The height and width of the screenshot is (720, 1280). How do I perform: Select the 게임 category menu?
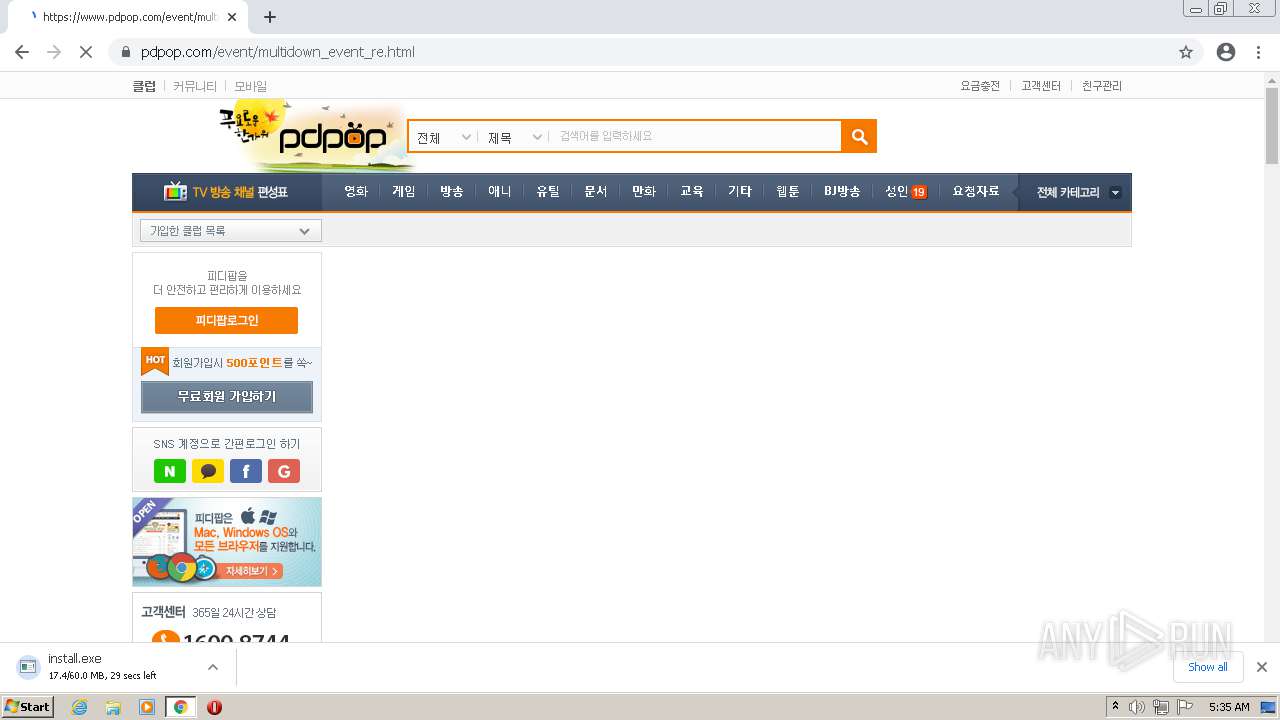pos(404,191)
